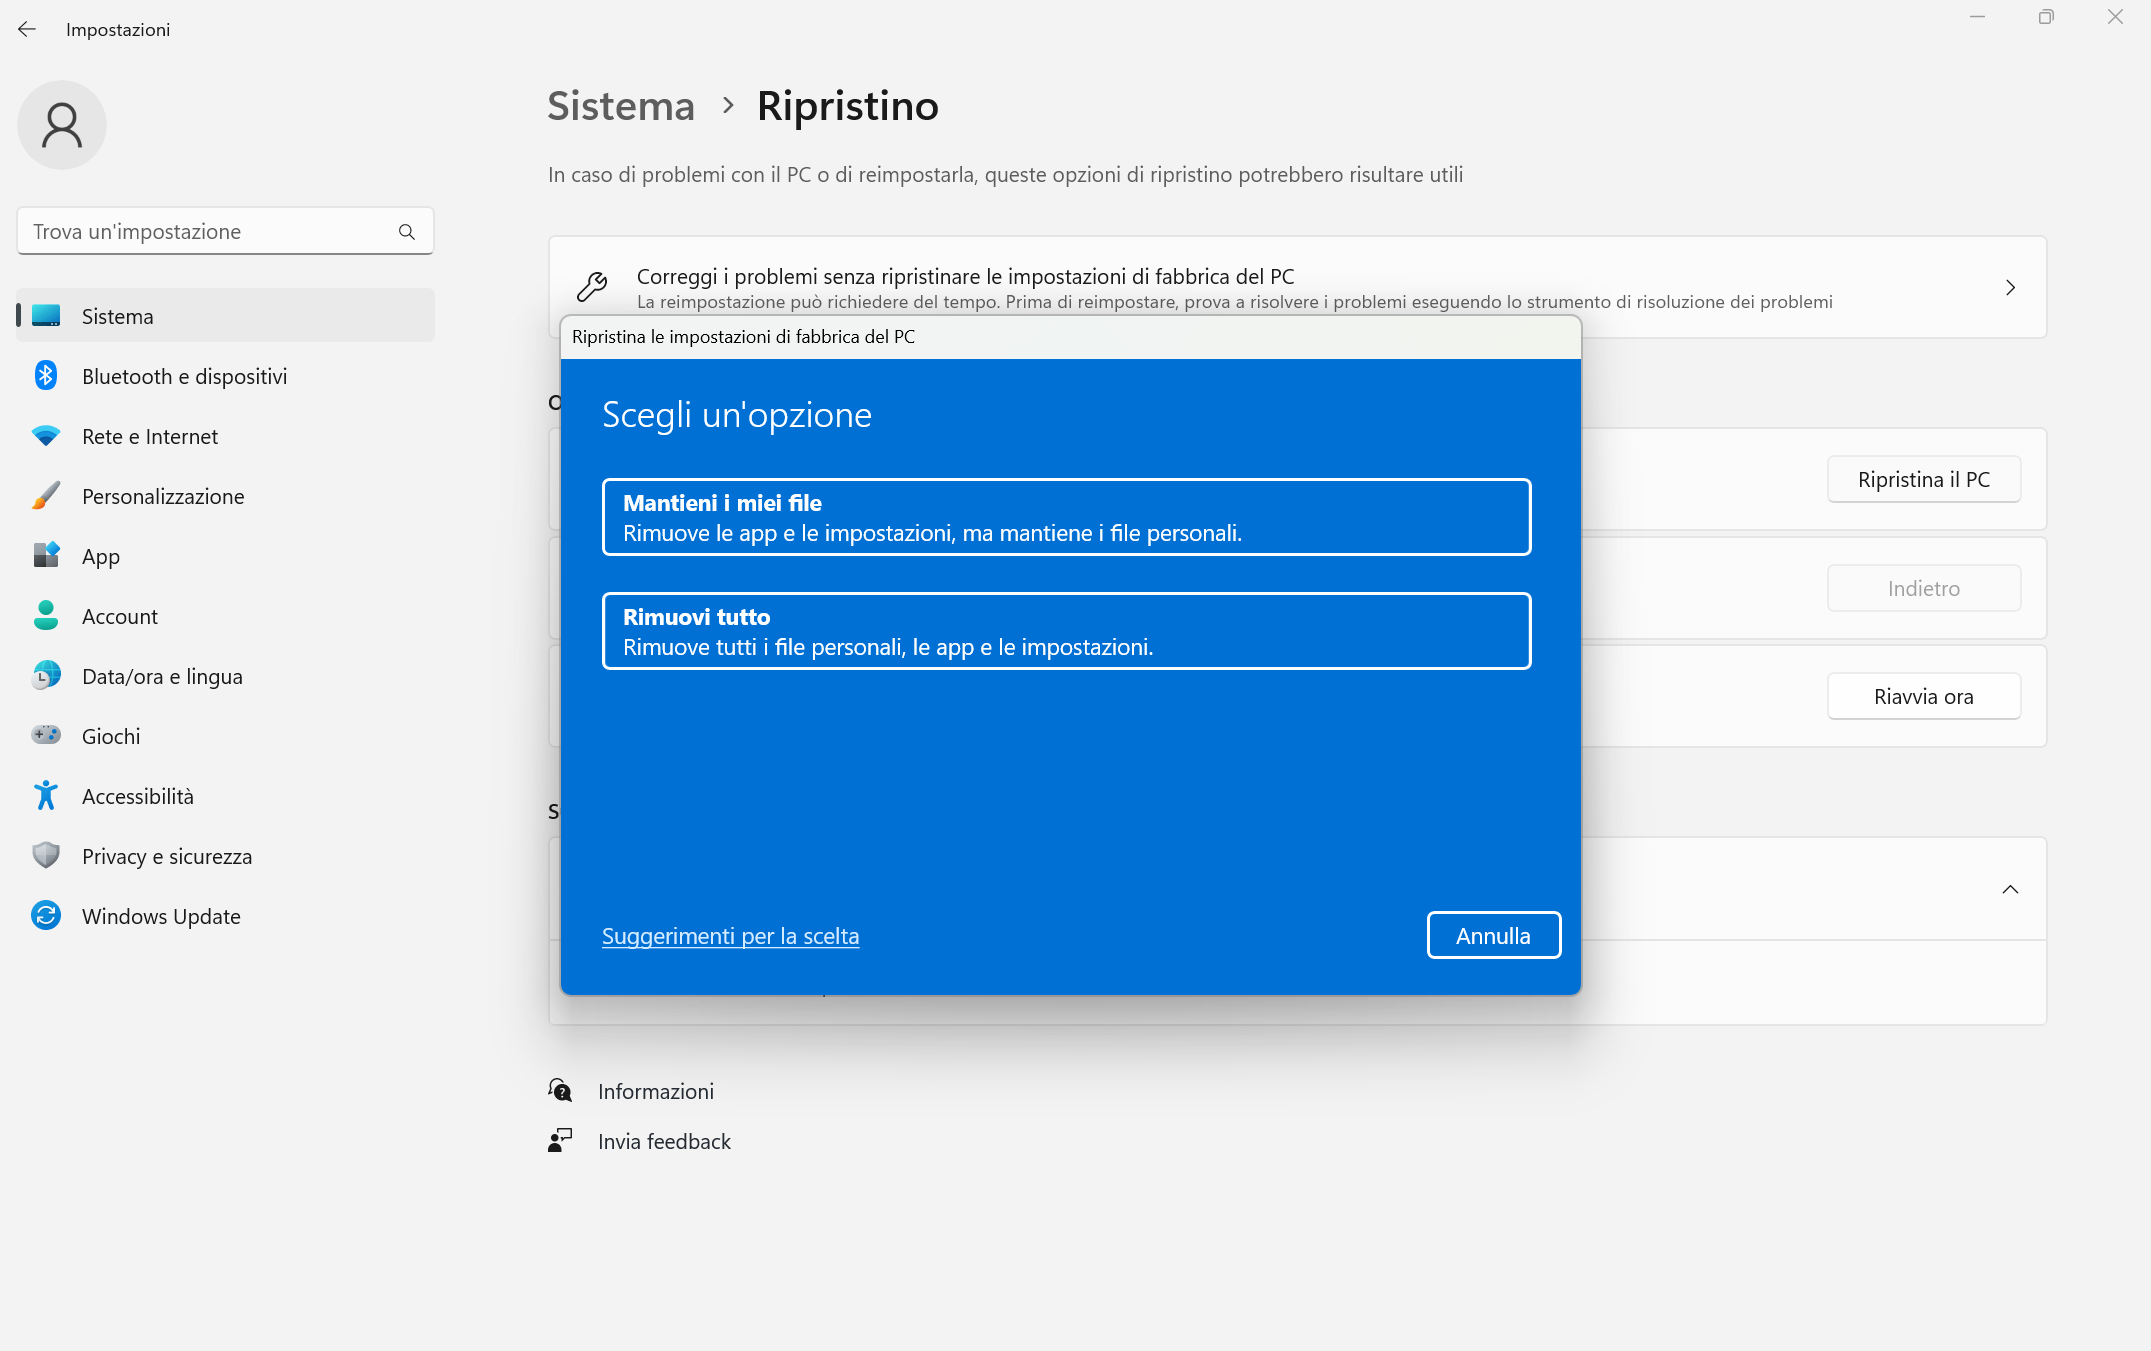The image size is (2151, 1351).
Task: Open Data/ora e lingua settings
Action: coord(162,676)
